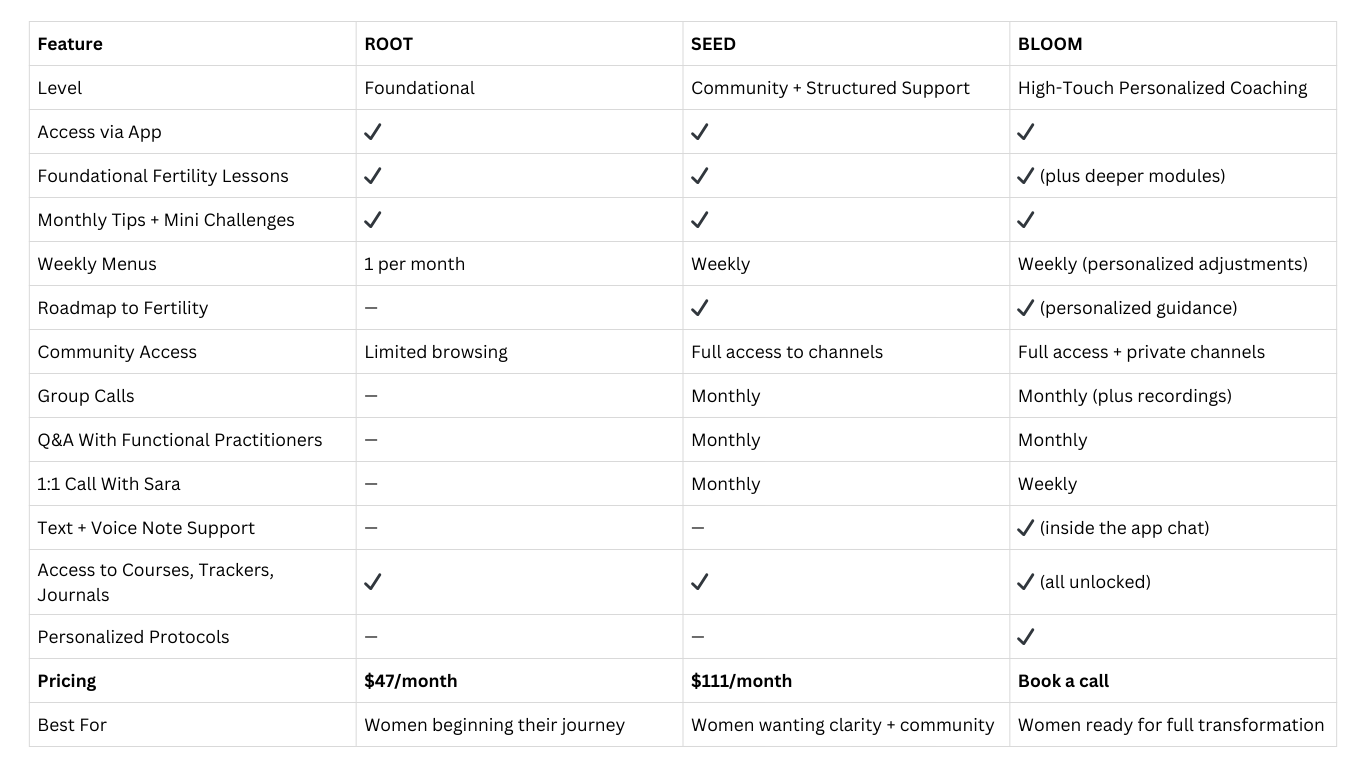
Task: Click "Women ready for full transformation" cell
Action: pos(1170,725)
